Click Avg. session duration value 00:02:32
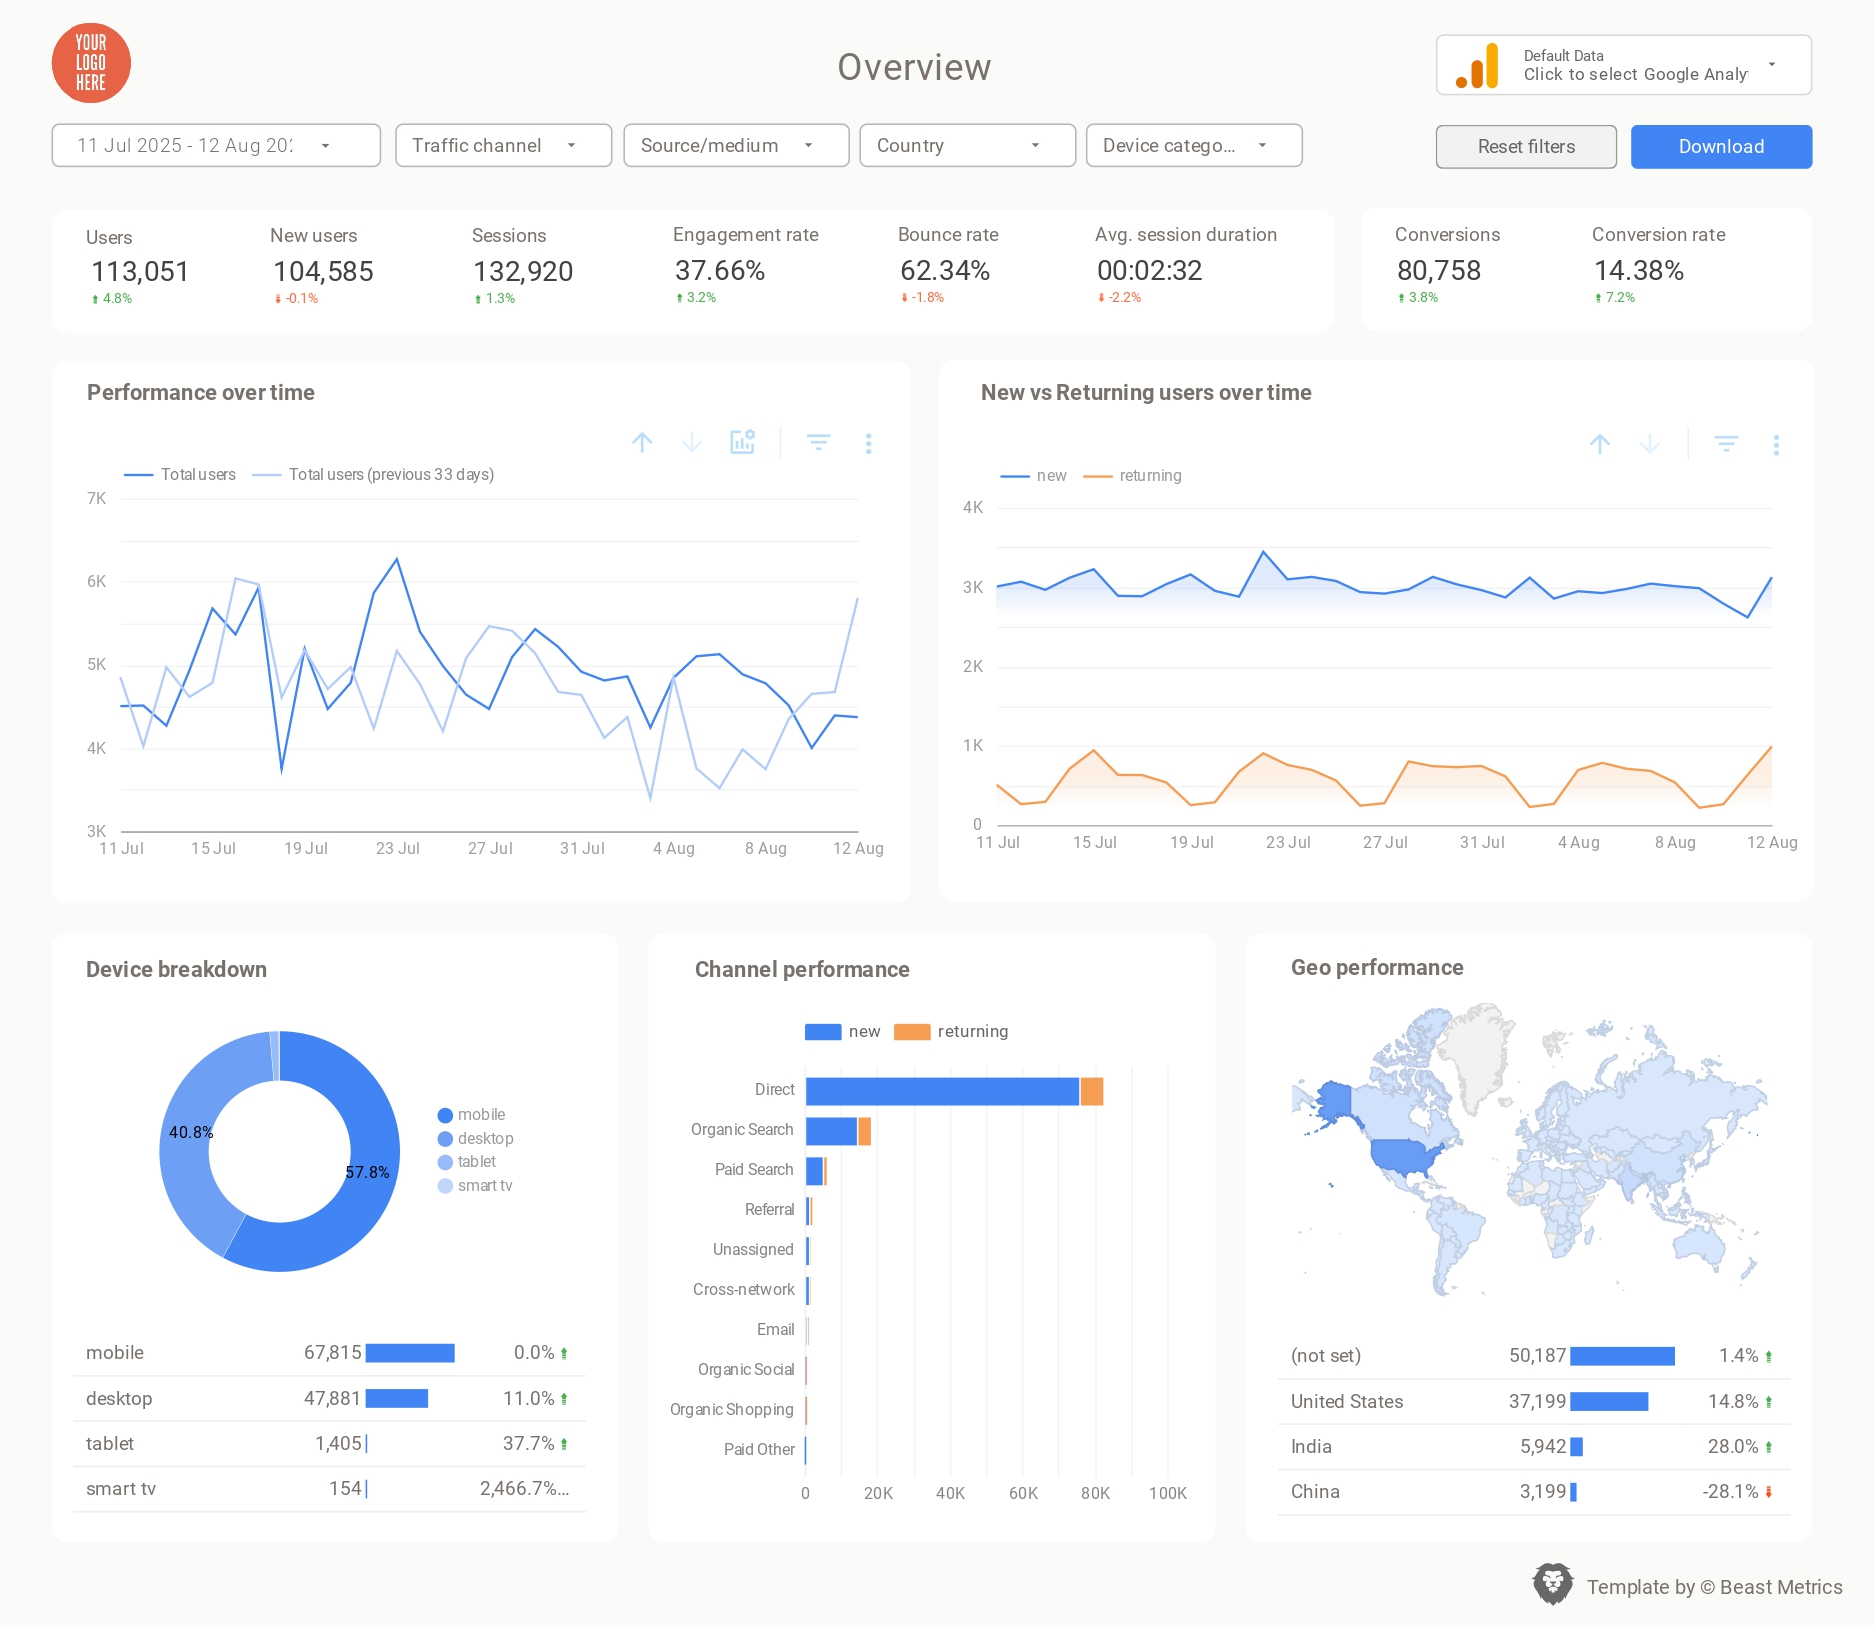Image resolution: width=1875 pixels, height=1625 pixels. [1150, 271]
